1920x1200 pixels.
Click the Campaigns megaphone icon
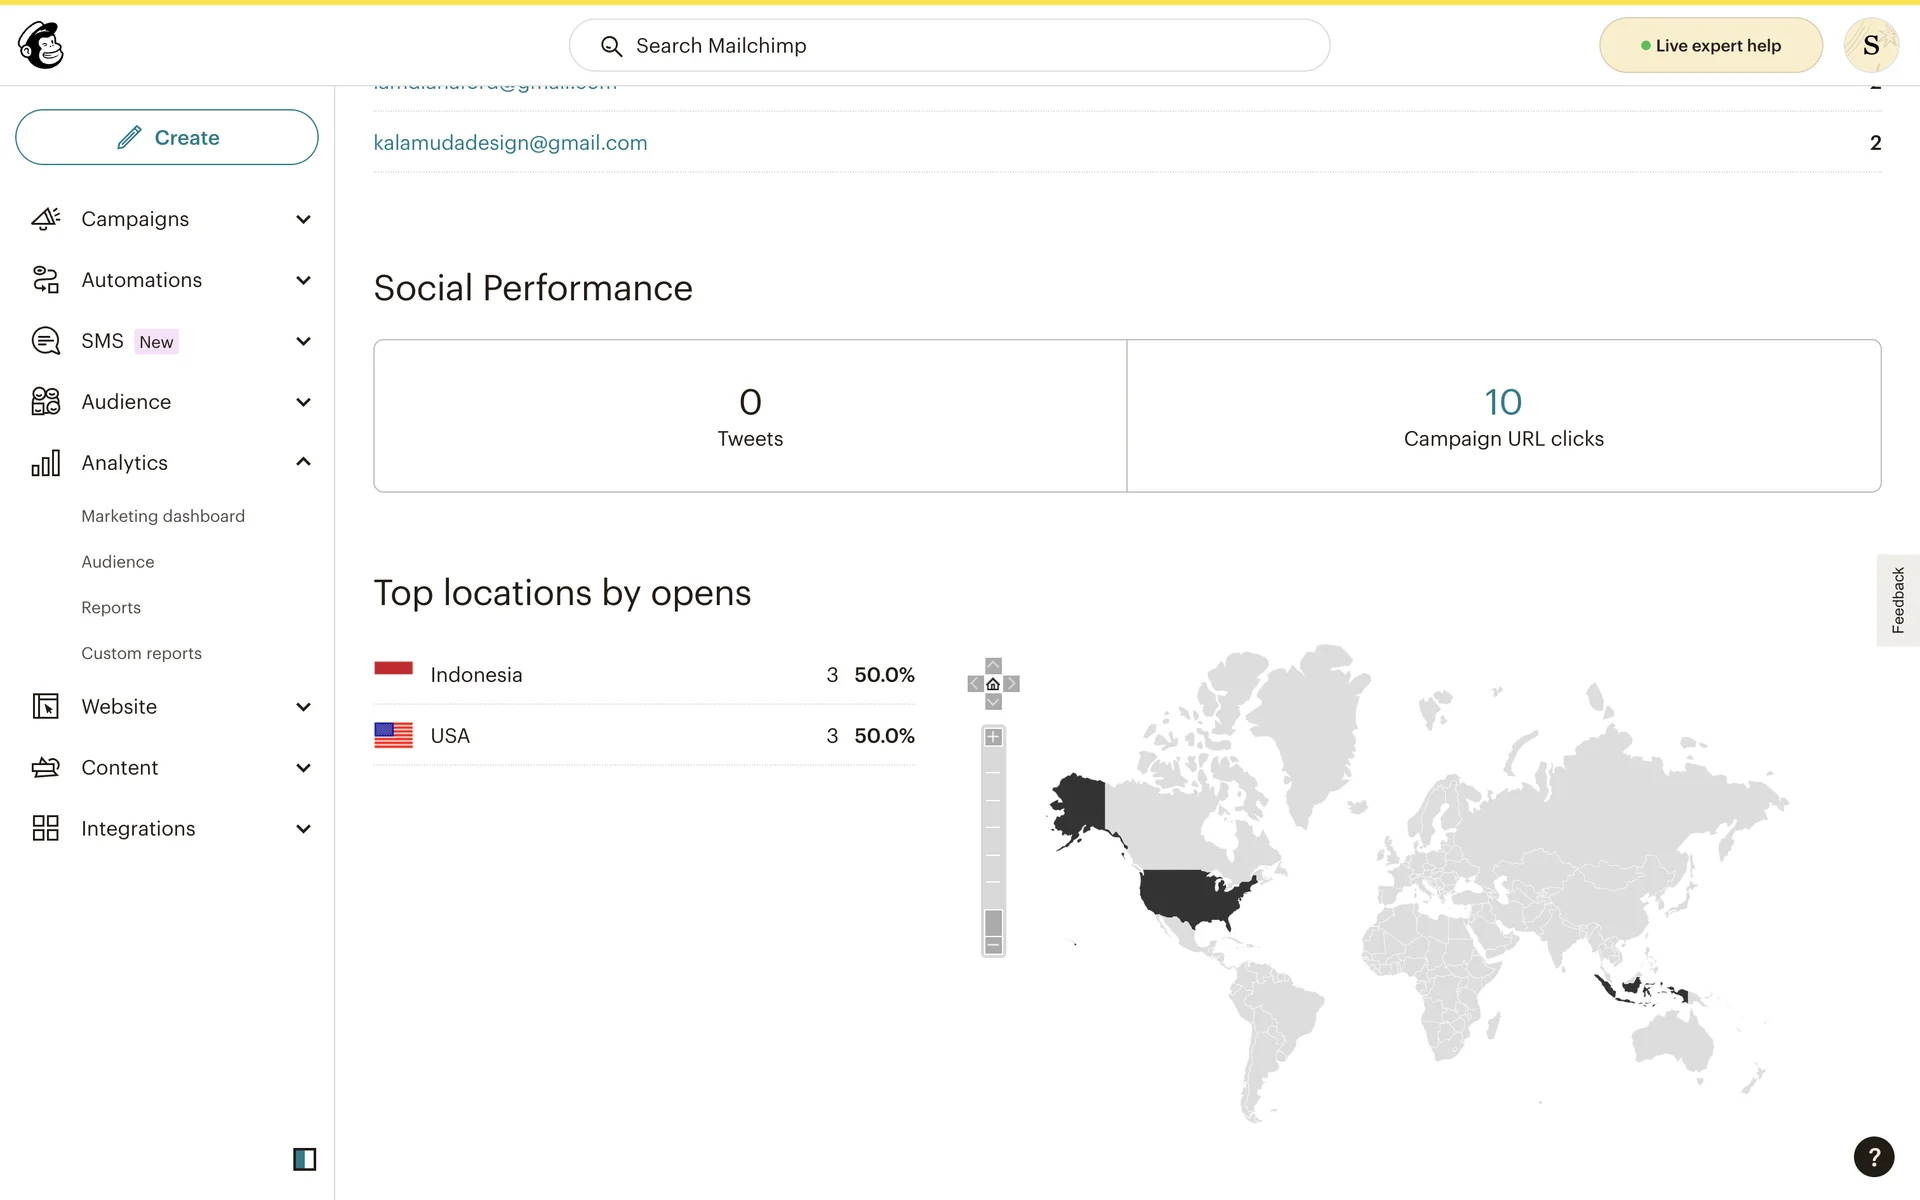46,219
